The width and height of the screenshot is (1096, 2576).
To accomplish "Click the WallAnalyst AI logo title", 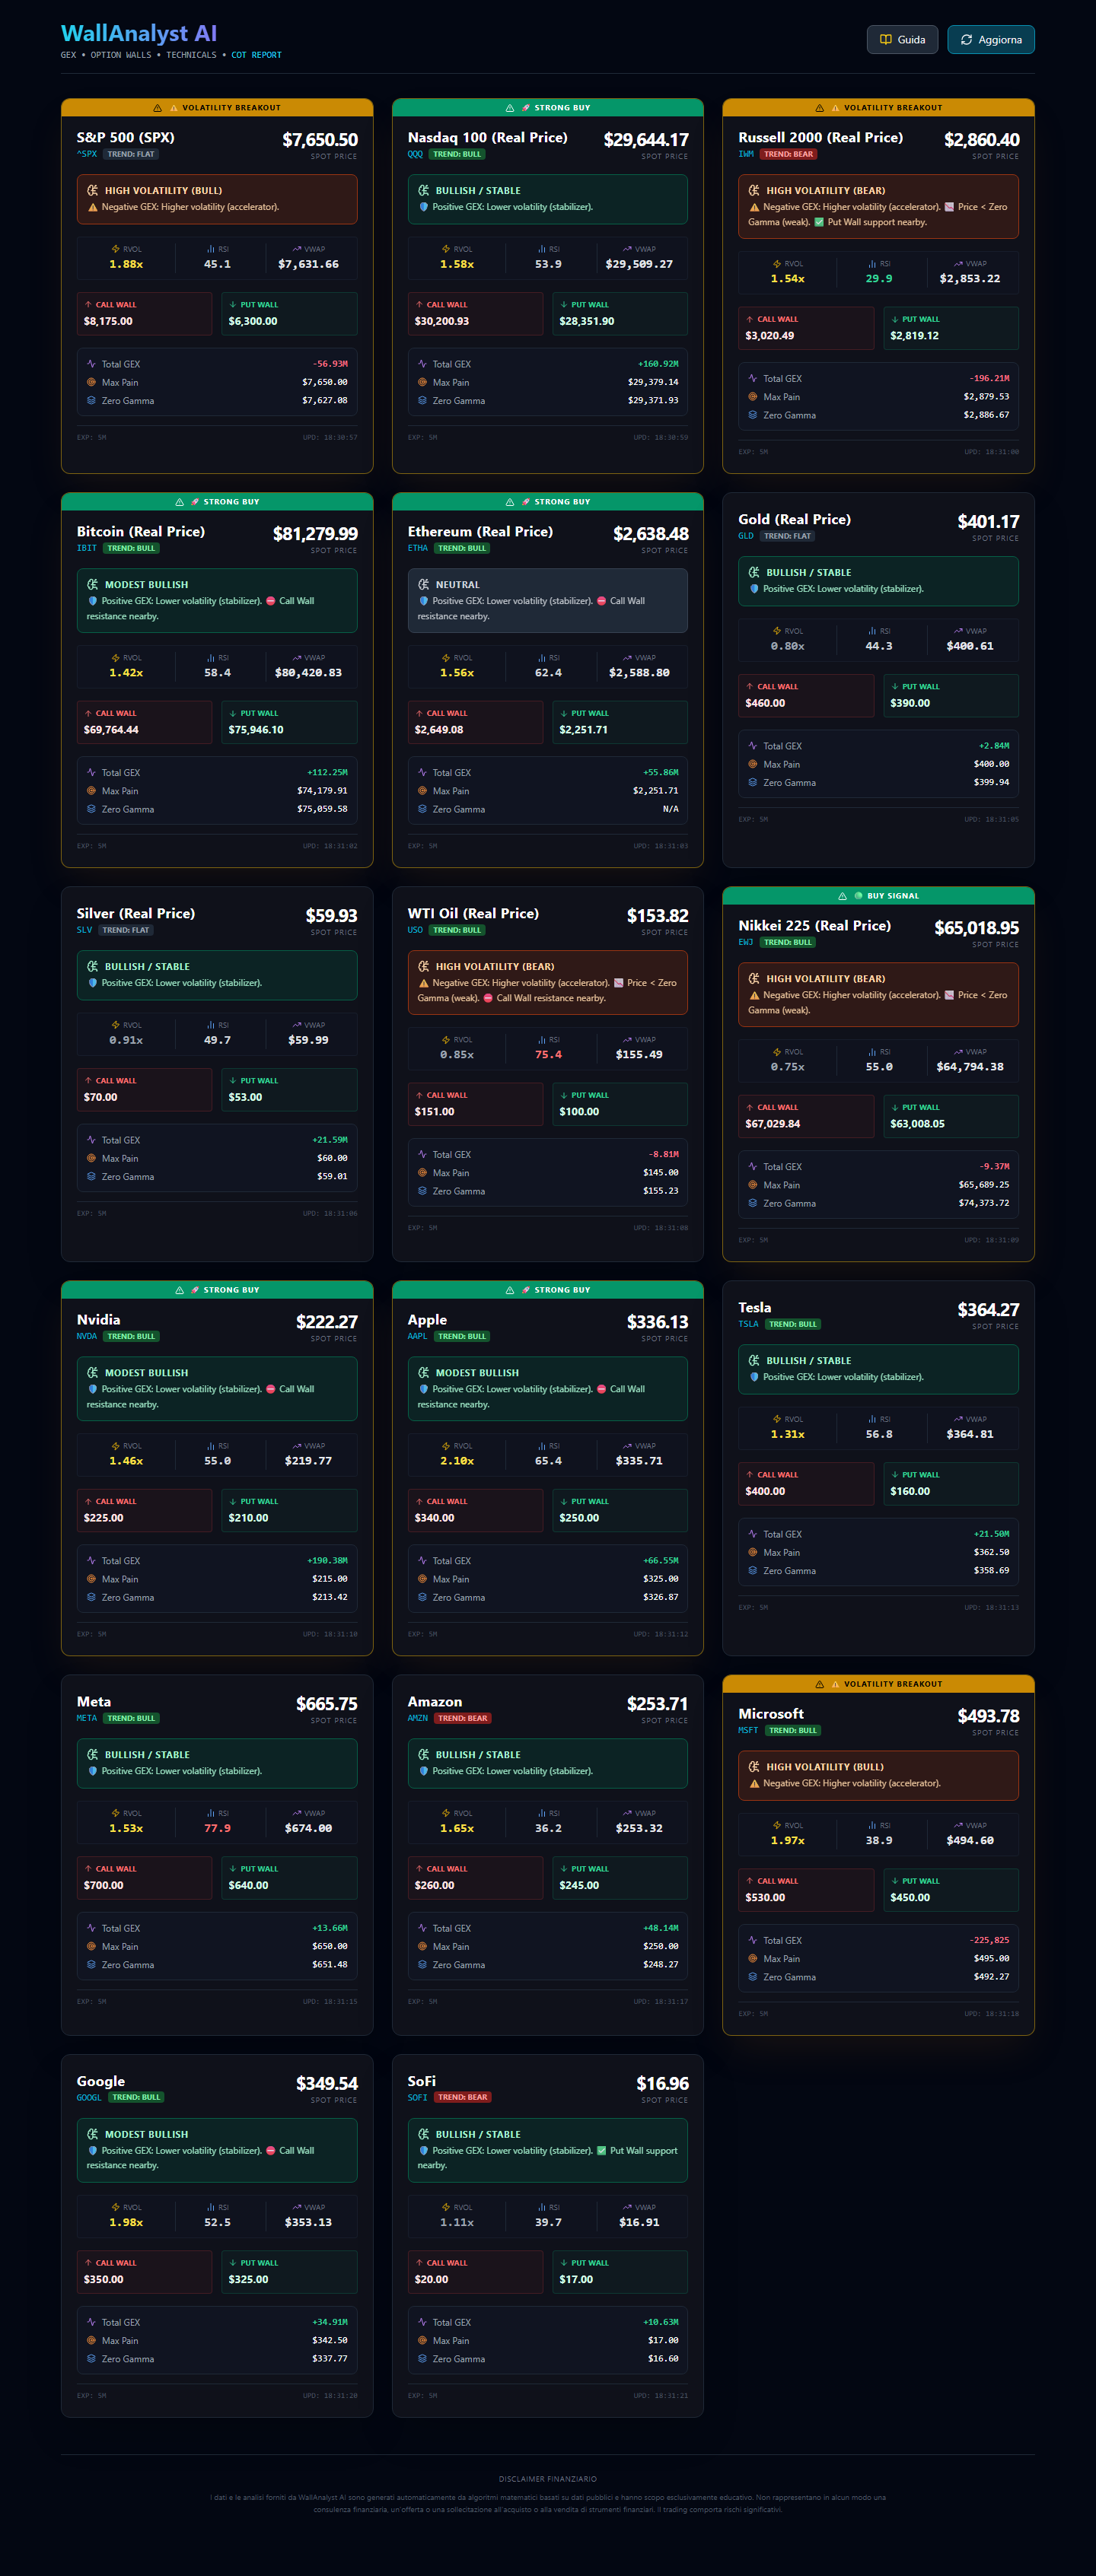I will pyautogui.click(x=139, y=34).
